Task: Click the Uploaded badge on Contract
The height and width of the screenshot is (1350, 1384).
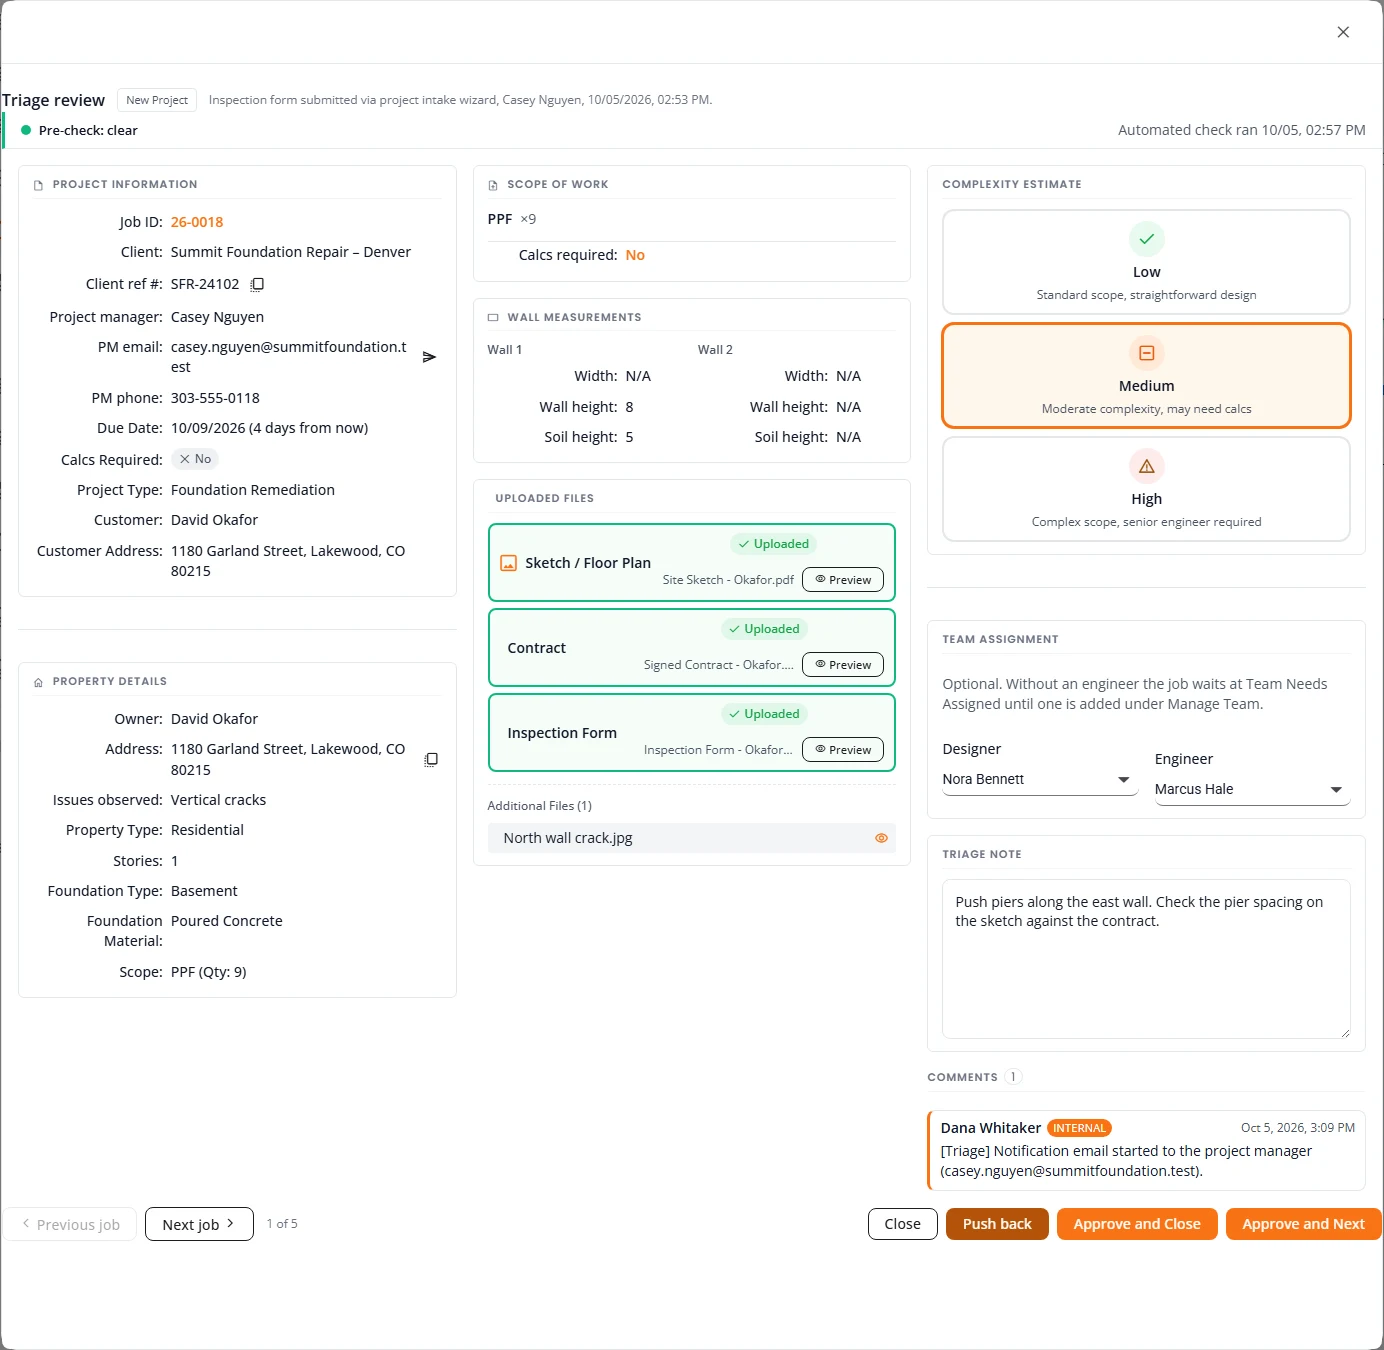Action: pos(764,629)
